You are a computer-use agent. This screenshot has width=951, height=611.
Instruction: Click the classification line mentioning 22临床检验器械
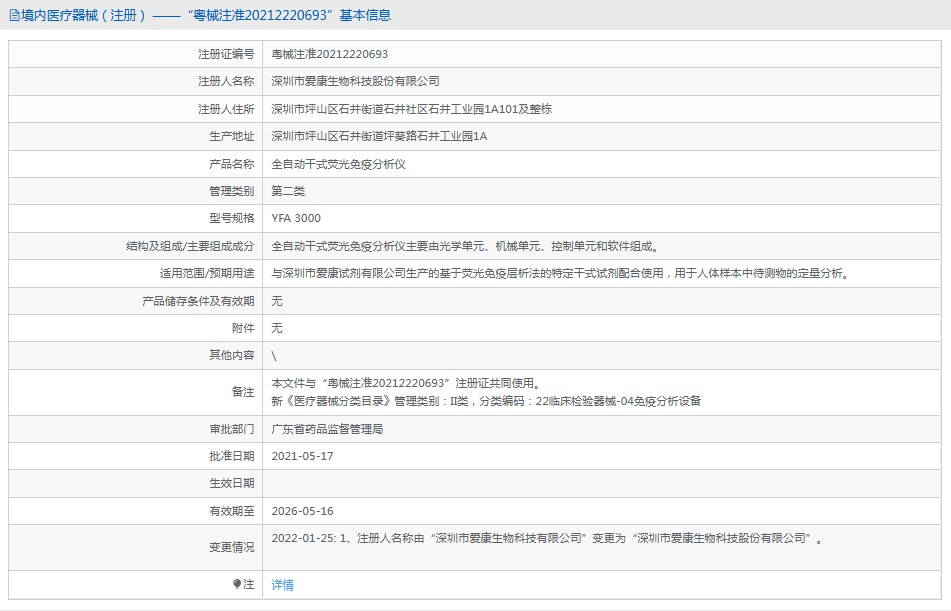(x=486, y=401)
